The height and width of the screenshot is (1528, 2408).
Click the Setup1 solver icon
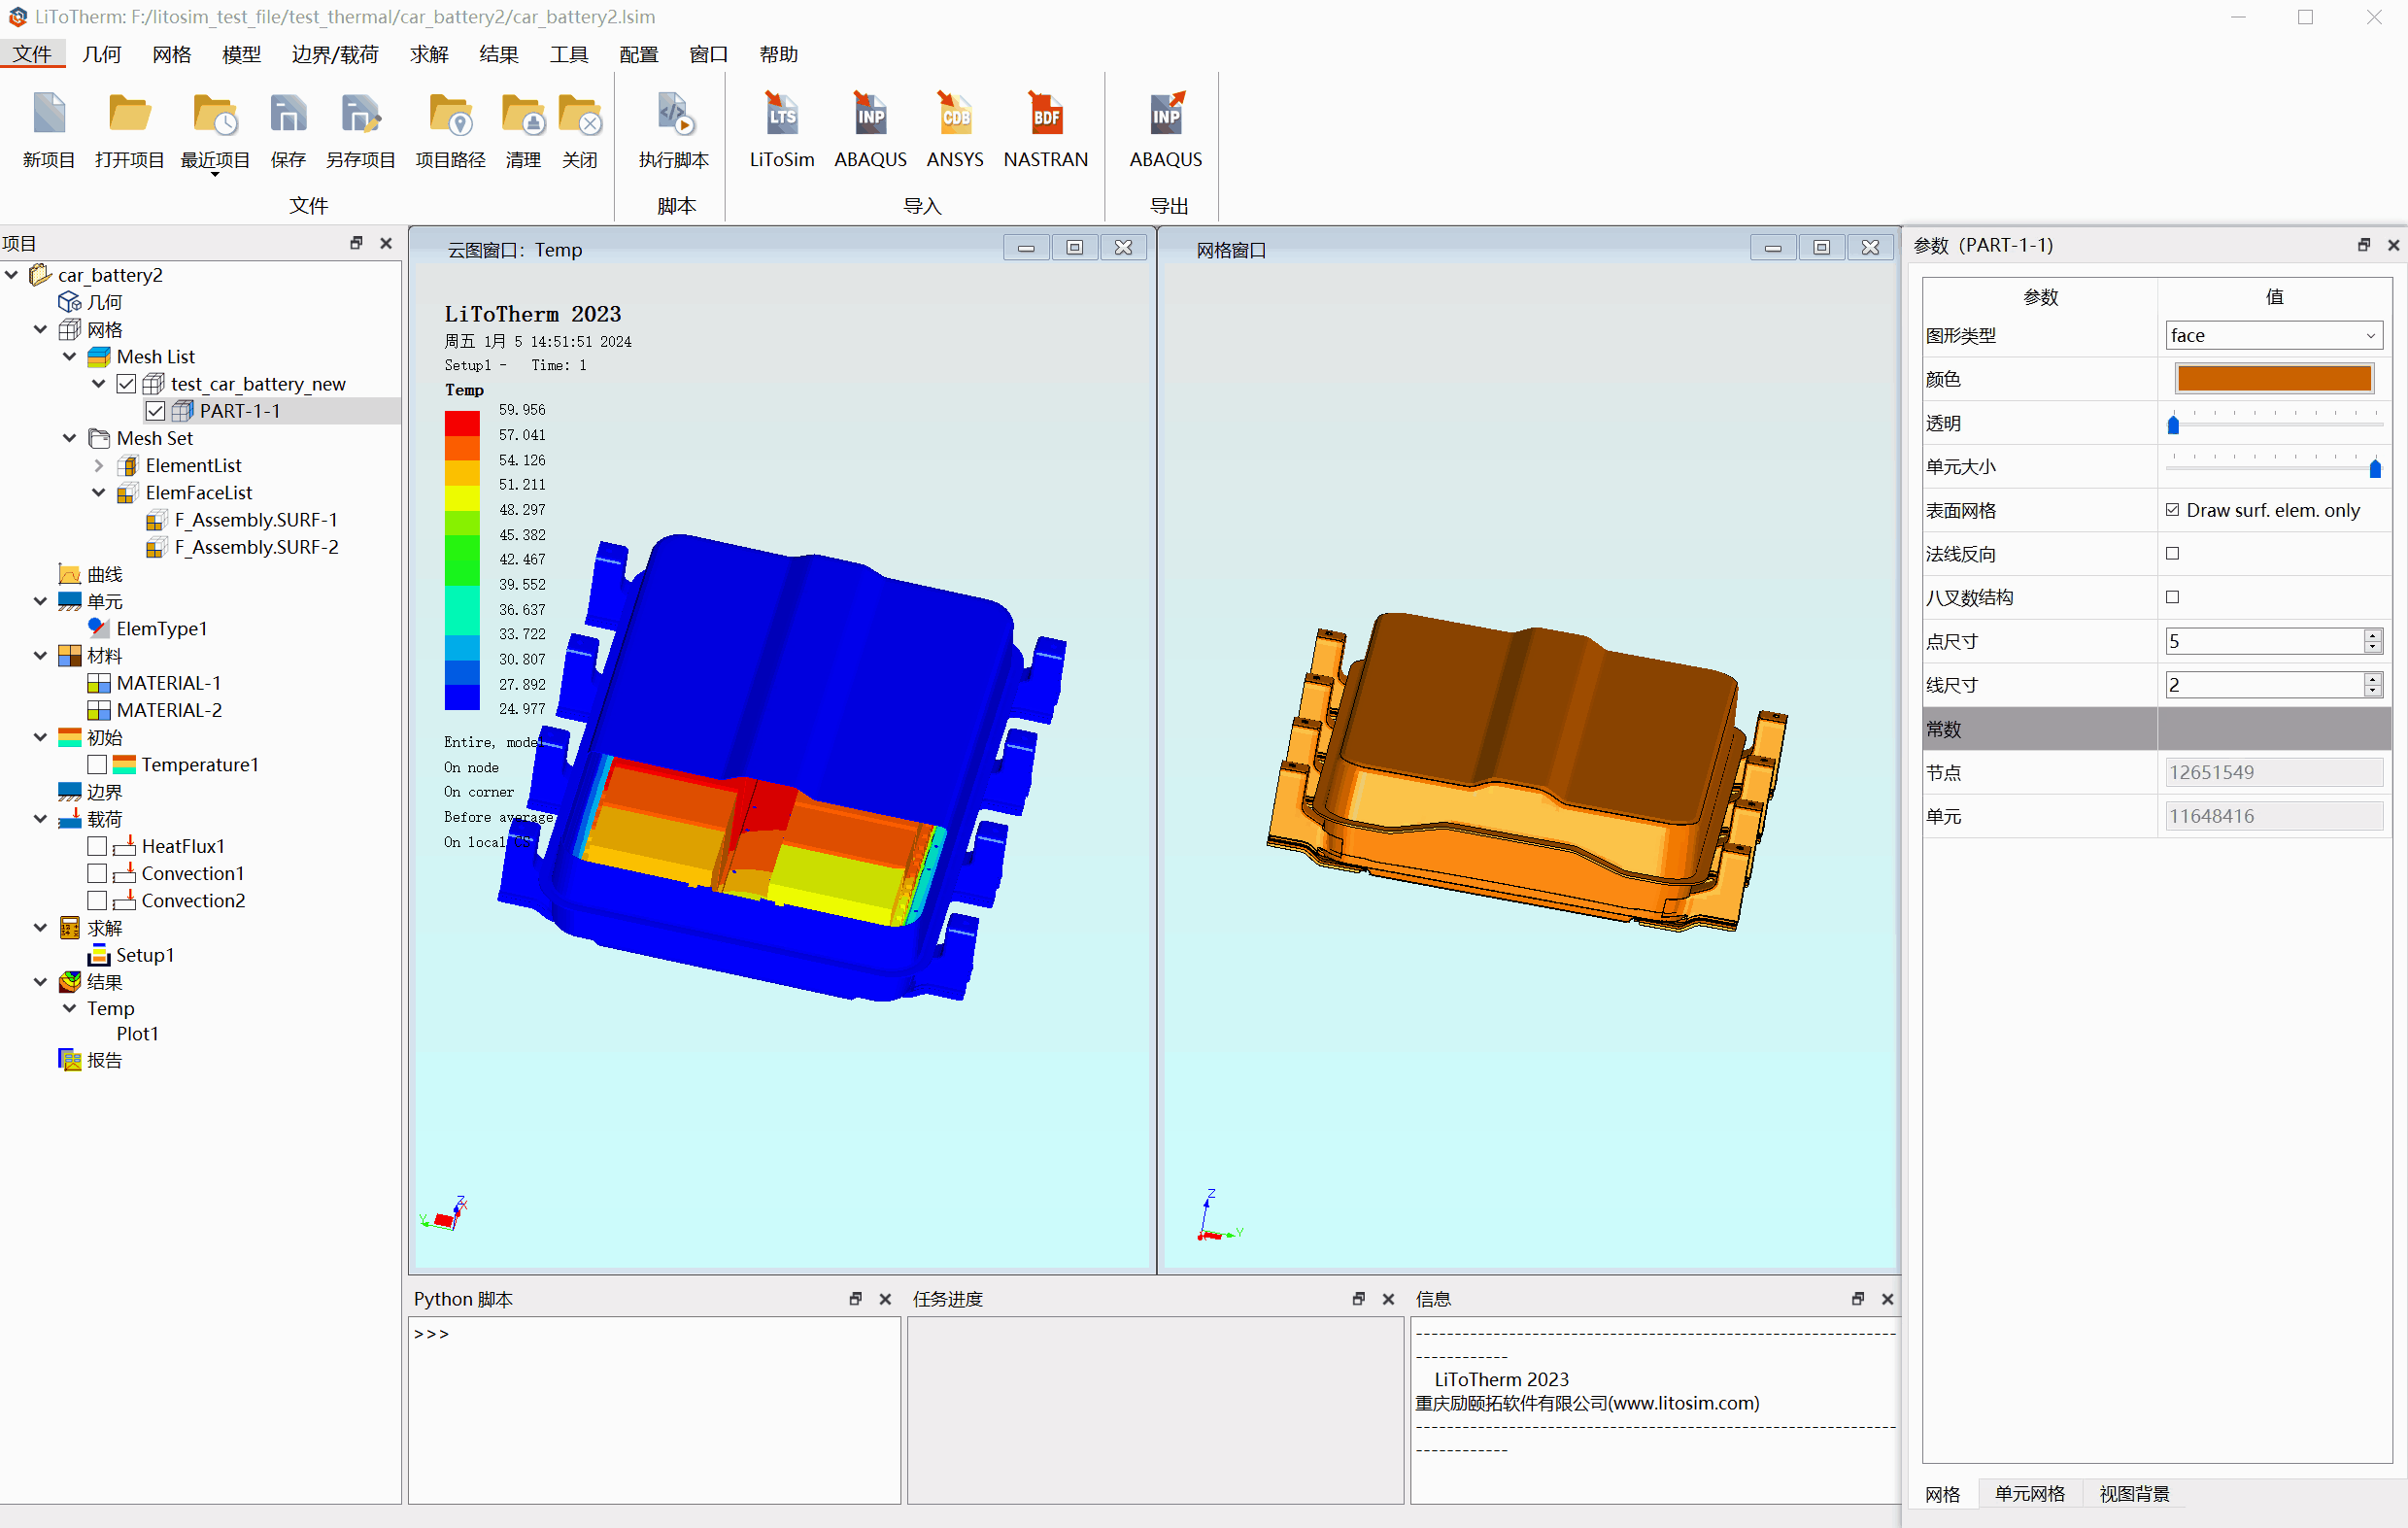[x=99, y=955]
